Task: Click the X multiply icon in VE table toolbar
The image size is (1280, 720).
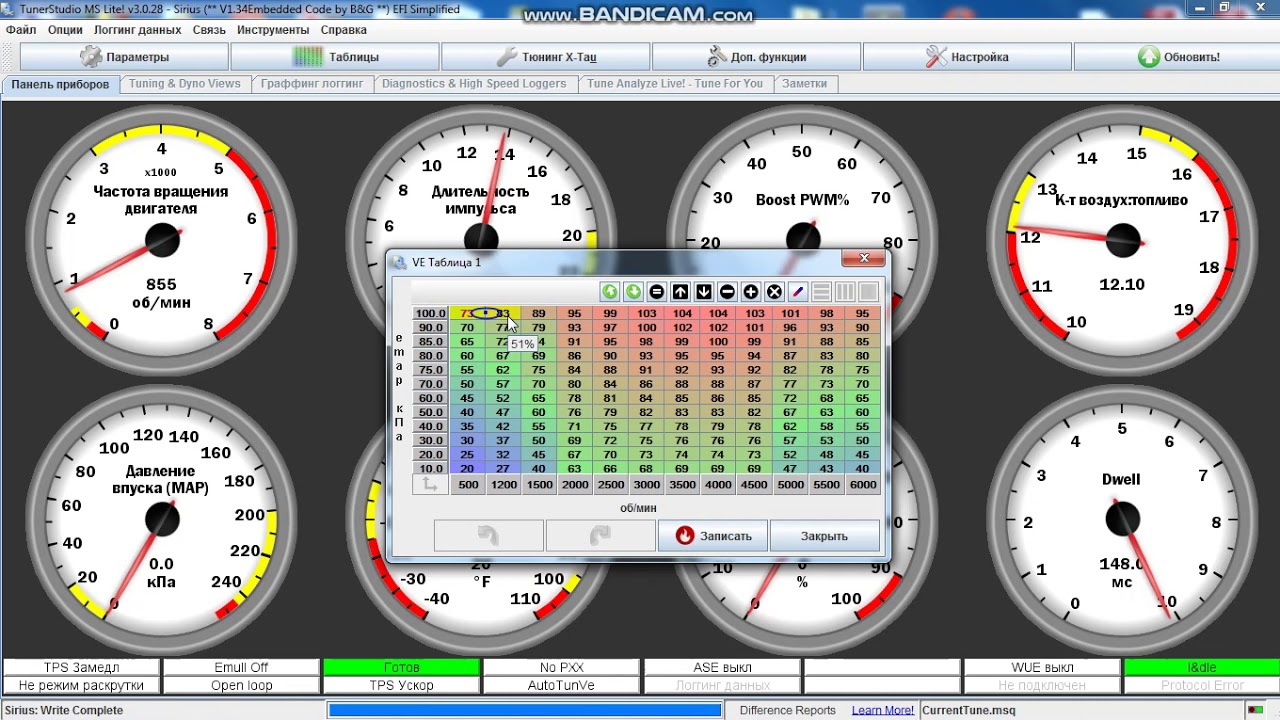Action: coord(774,292)
